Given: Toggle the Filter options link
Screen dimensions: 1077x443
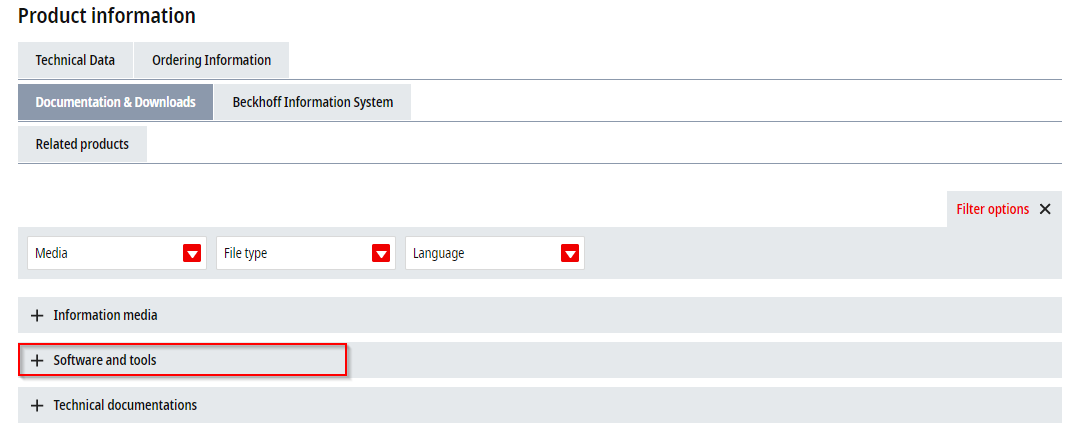Looking at the screenshot, I should click(993, 209).
